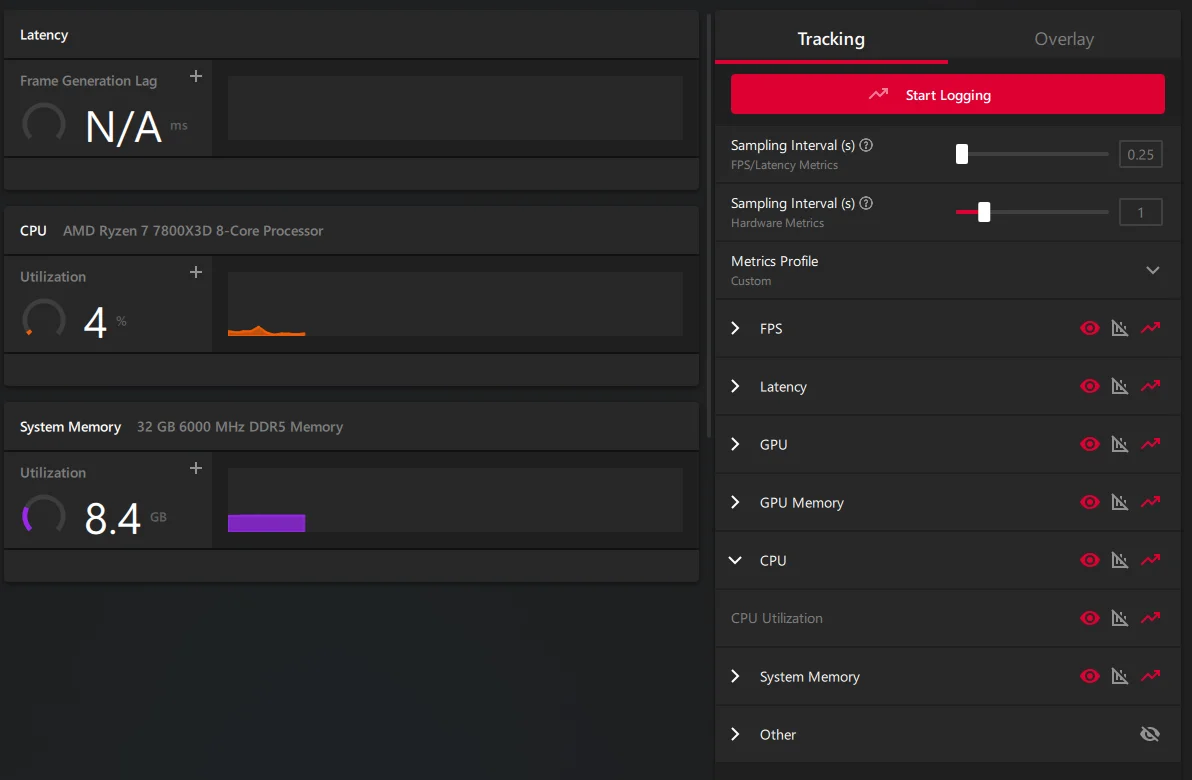The width and height of the screenshot is (1192, 780).
Task: Hide Latency metrics with the eye icon
Action: pyautogui.click(x=1089, y=386)
